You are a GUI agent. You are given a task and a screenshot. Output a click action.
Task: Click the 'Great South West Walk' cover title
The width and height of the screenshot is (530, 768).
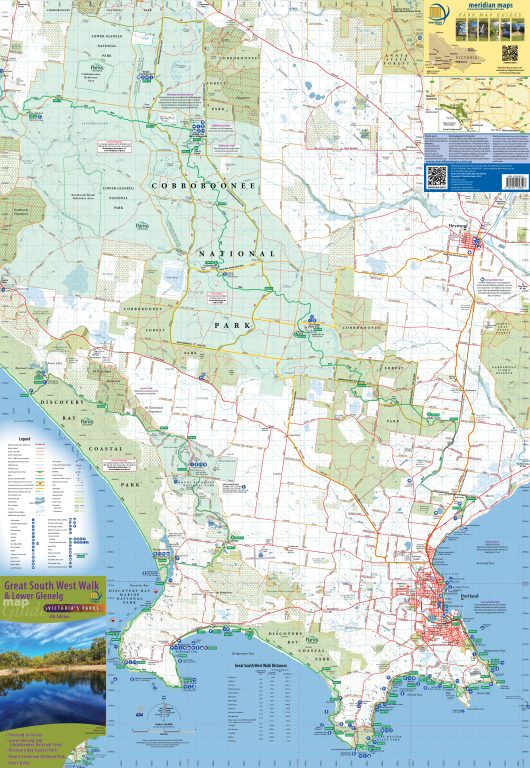(51, 585)
